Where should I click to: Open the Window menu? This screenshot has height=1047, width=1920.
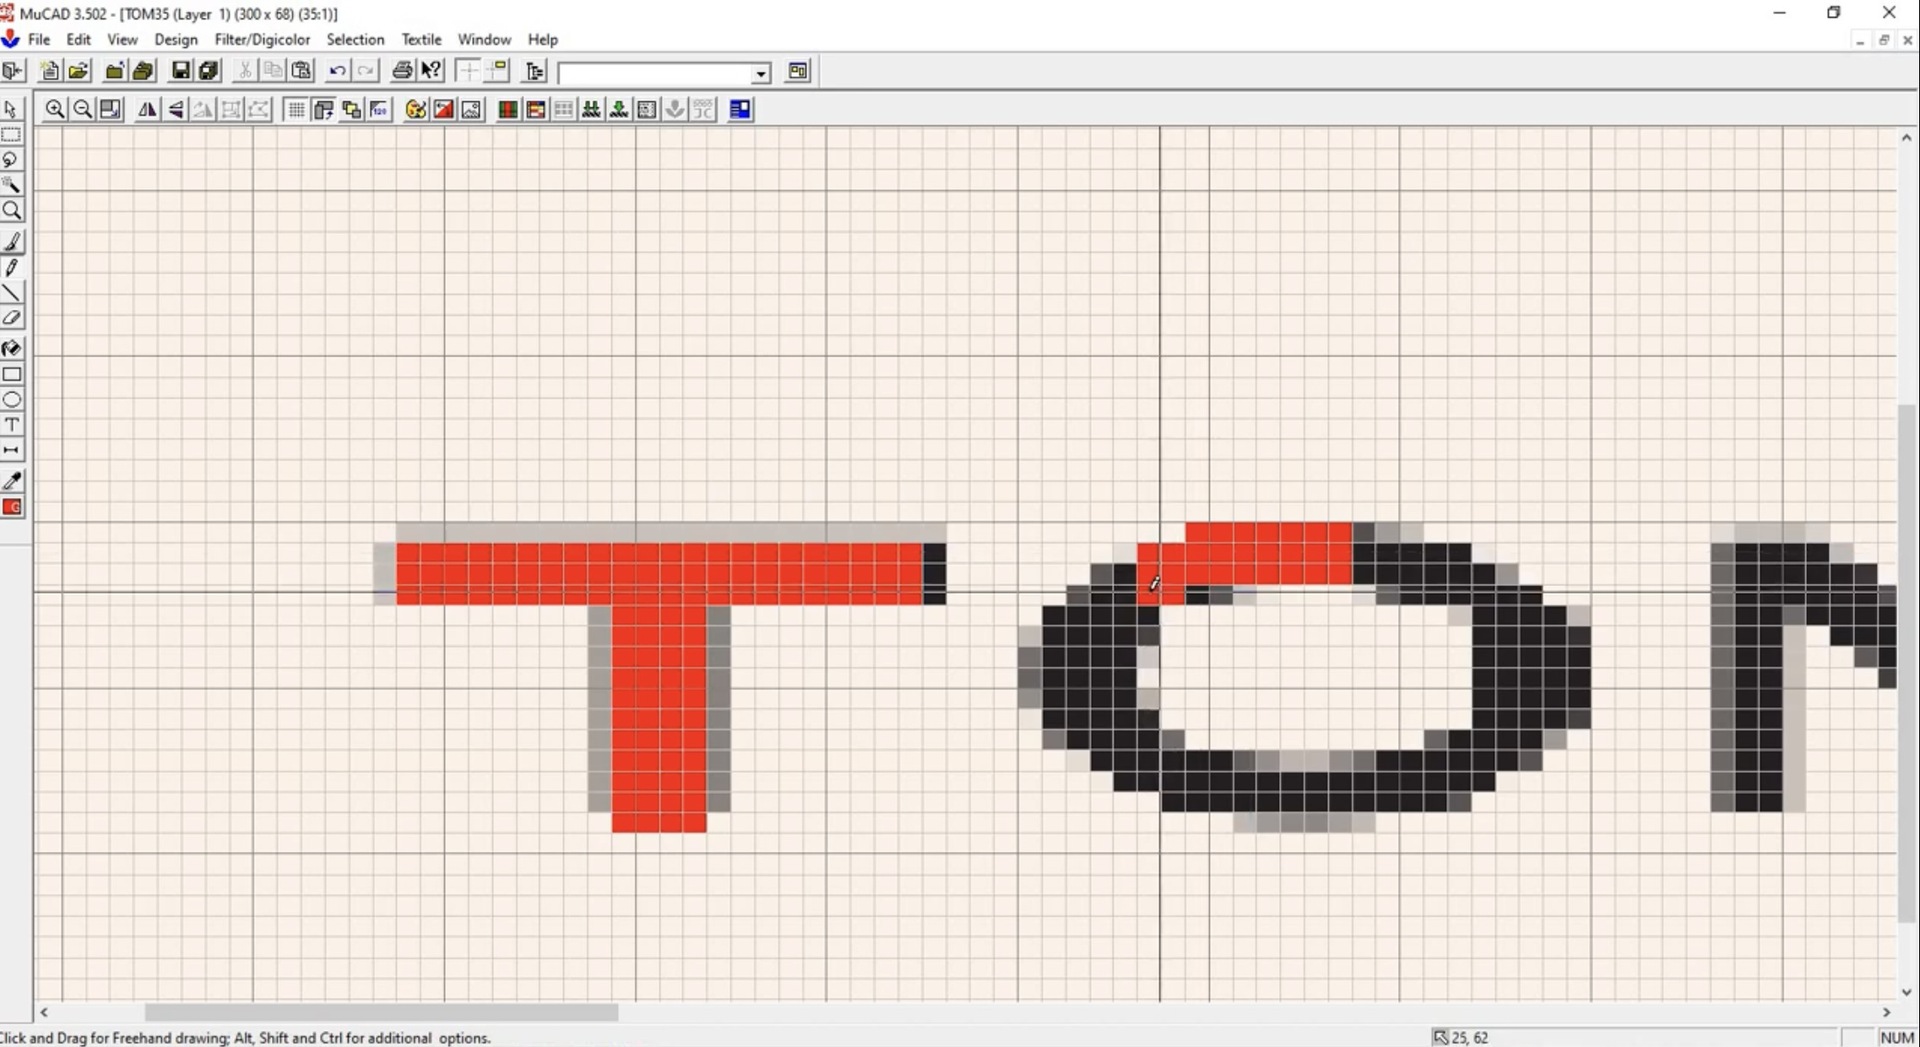(x=484, y=40)
